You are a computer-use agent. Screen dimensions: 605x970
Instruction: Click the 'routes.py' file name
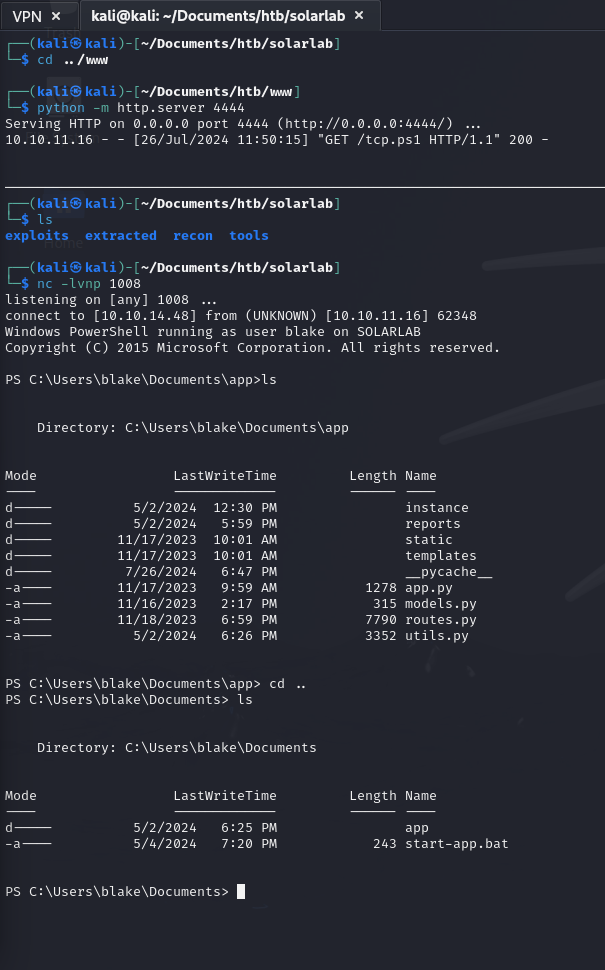coord(440,620)
